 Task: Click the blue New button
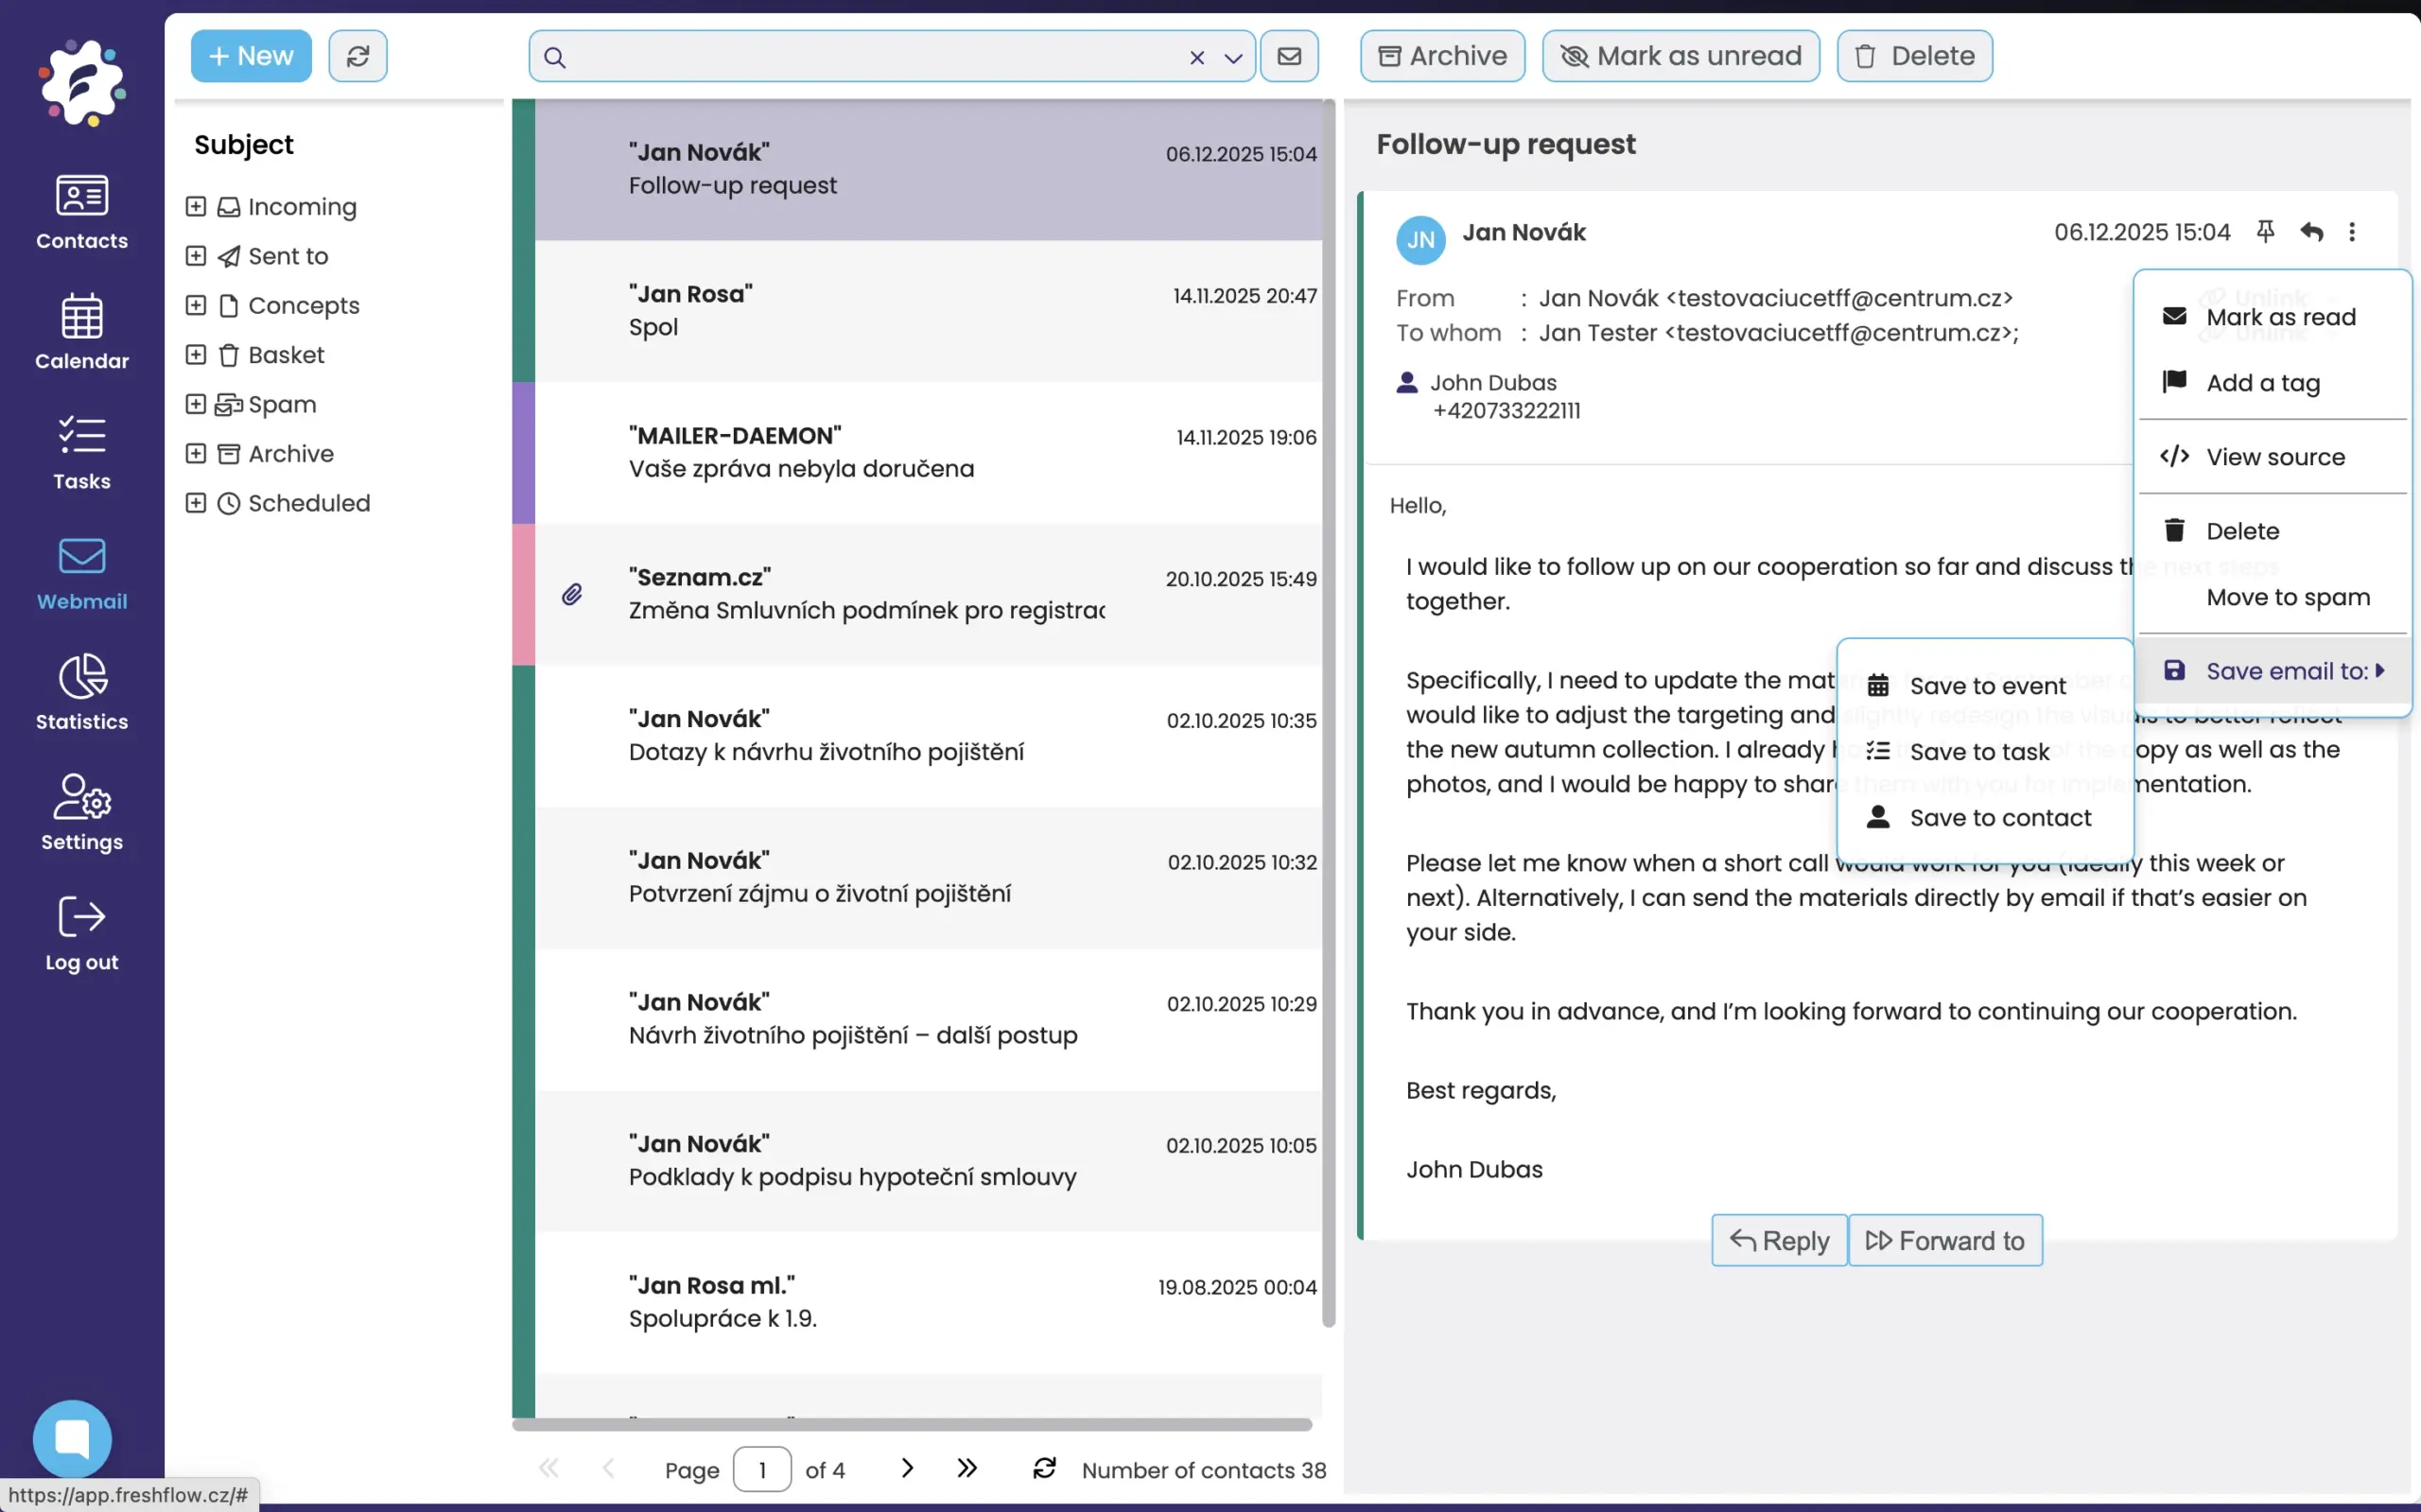(x=251, y=56)
